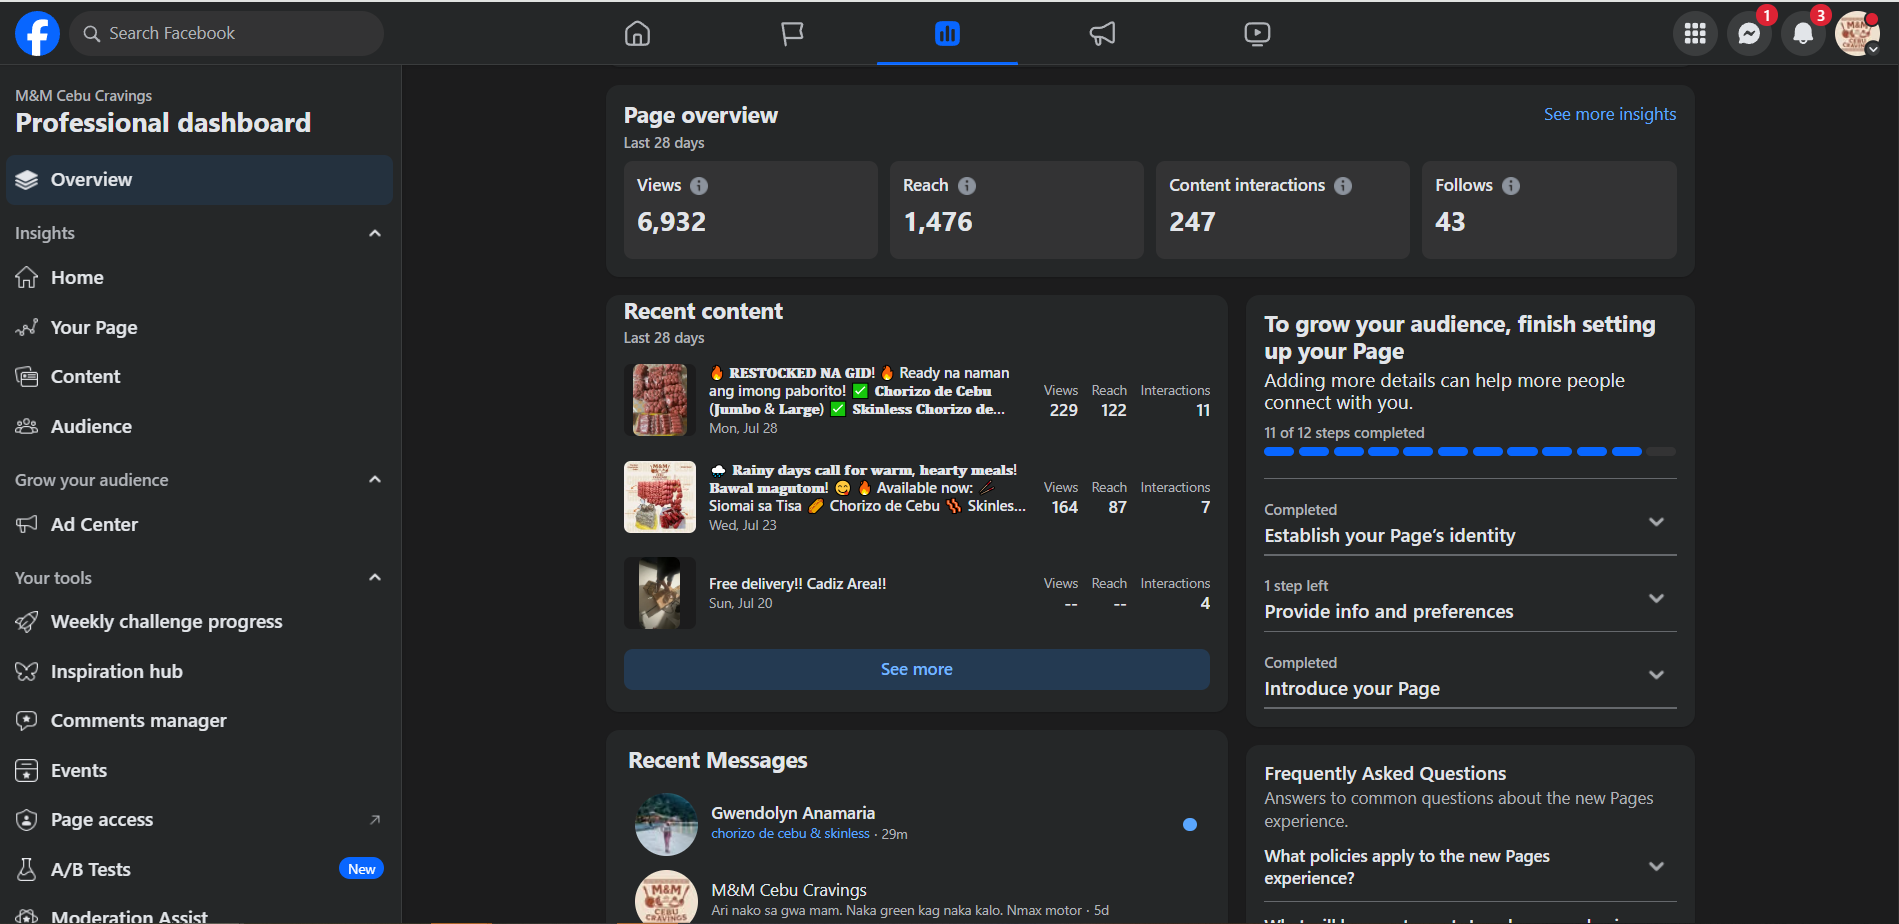The image size is (1899, 924).
Task: Click the Search Facebook field
Action: (230, 34)
